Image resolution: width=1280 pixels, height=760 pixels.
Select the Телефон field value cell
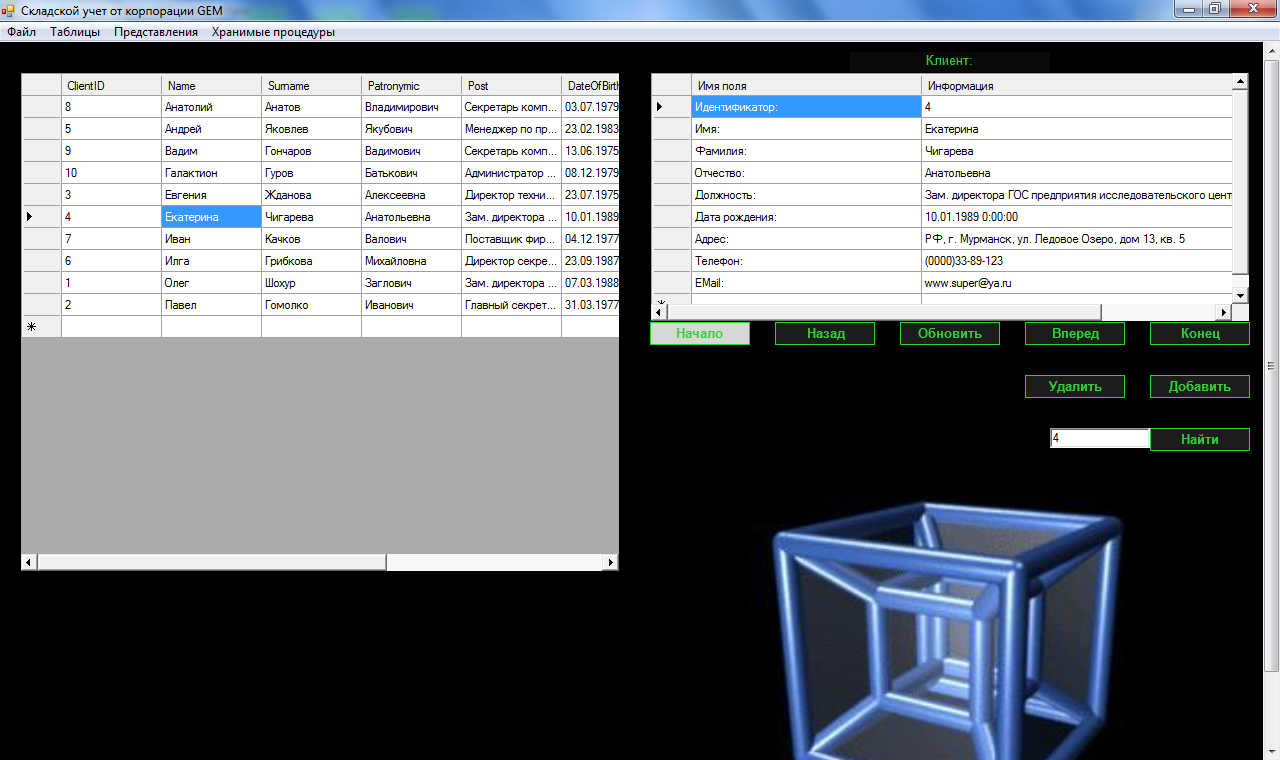point(1075,261)
